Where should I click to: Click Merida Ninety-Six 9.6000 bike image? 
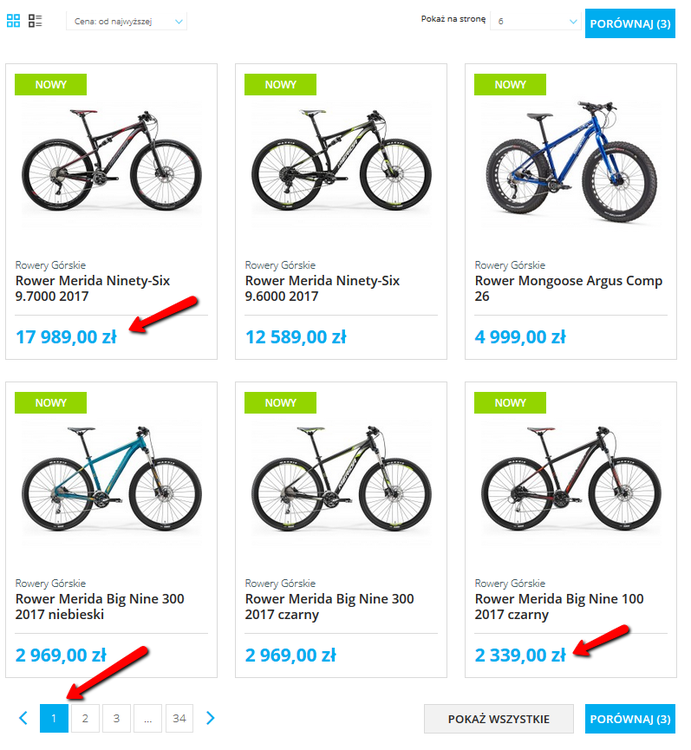coord(341,160)
